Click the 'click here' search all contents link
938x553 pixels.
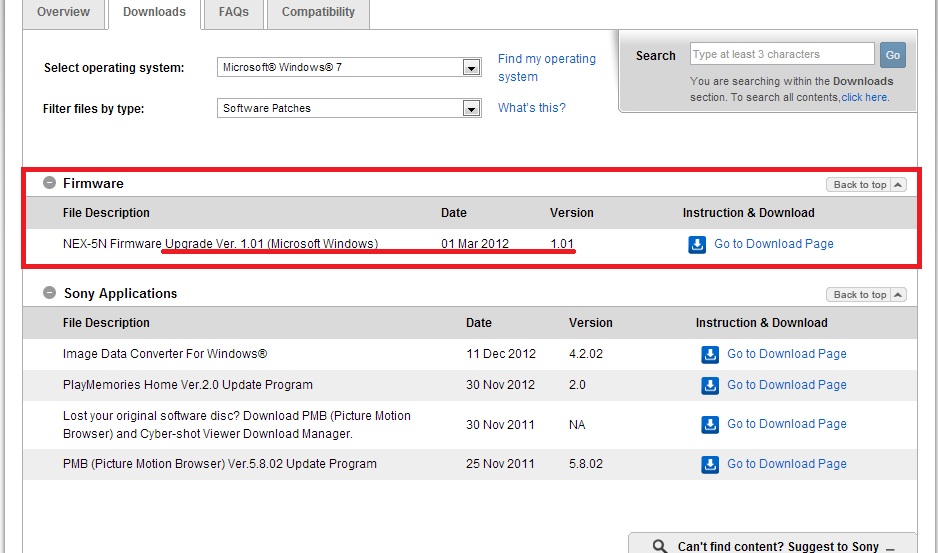click(864, 98)
